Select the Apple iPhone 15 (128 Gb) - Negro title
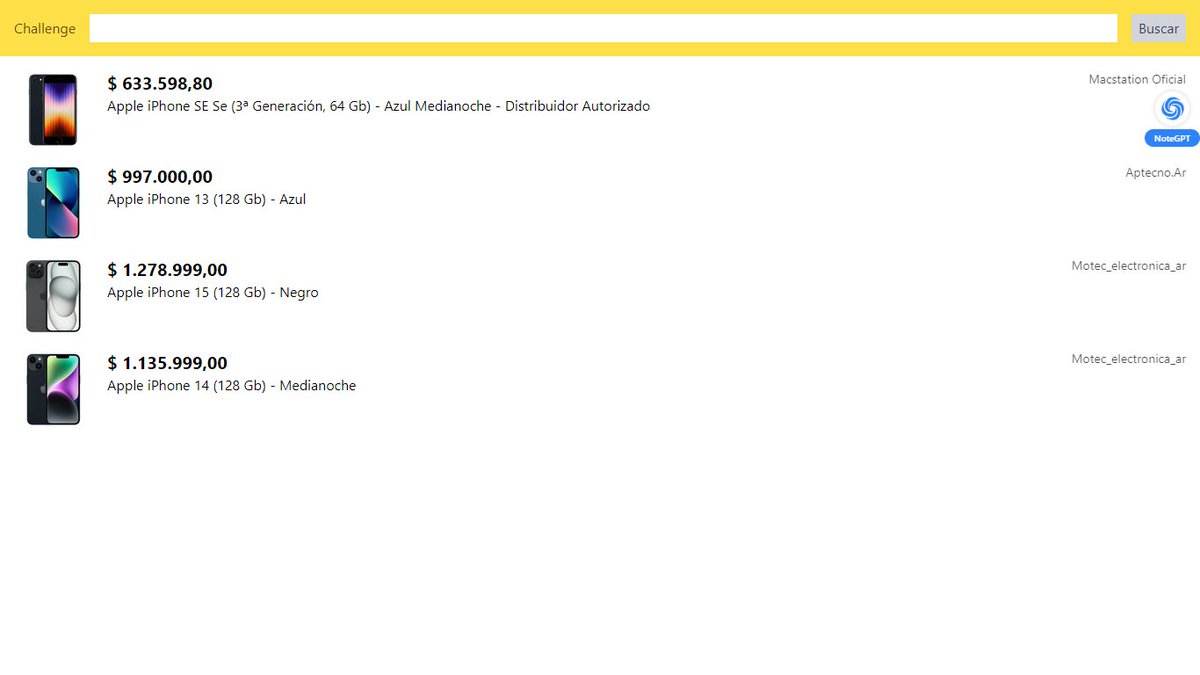Image resolution: width=1200 pixels, height=675 pixels. (x=213, y=292)
